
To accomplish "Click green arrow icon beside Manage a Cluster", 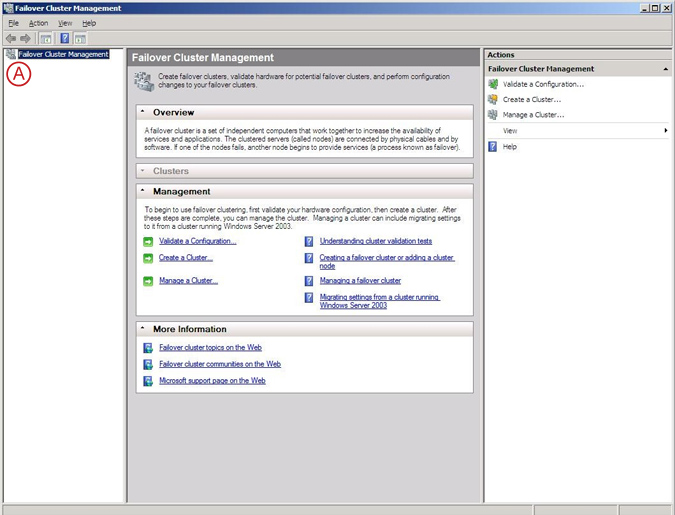I will click(148, 281).
